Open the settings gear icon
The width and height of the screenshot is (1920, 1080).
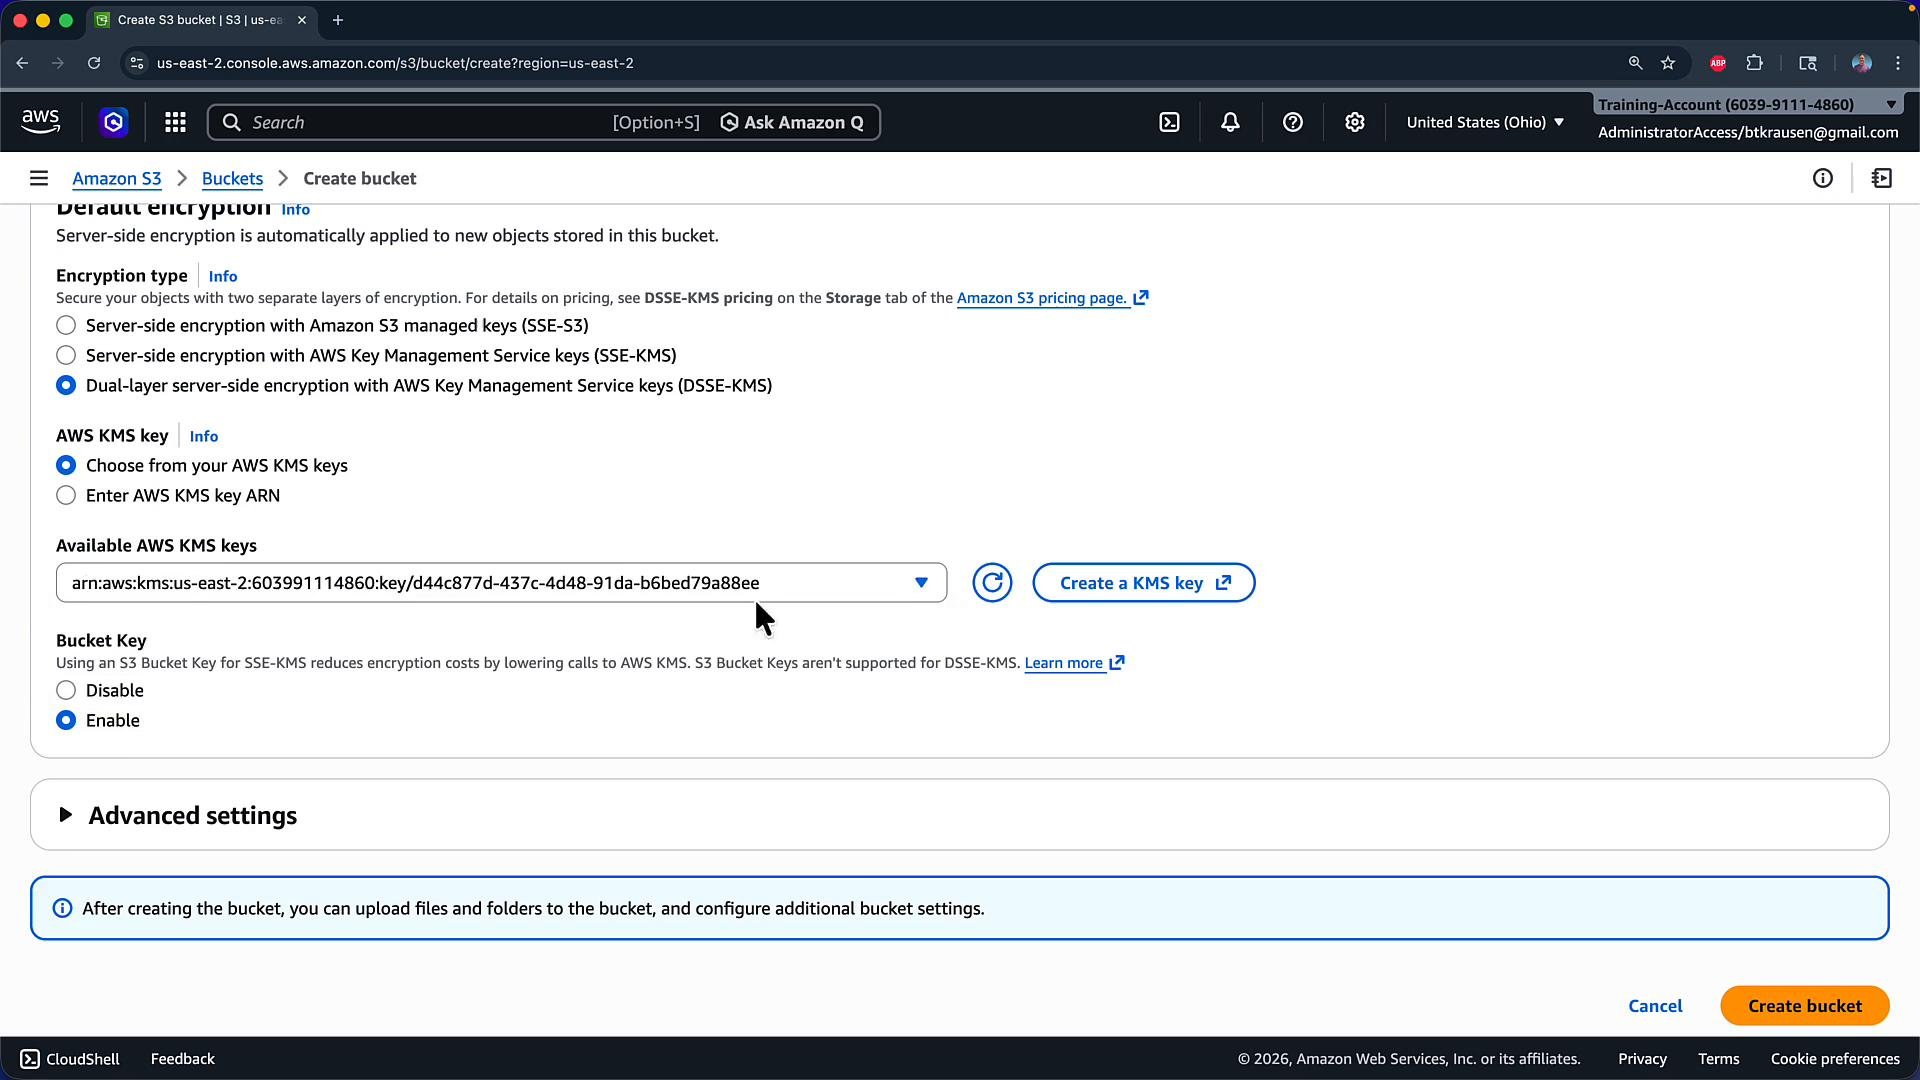coord(1354,122)
